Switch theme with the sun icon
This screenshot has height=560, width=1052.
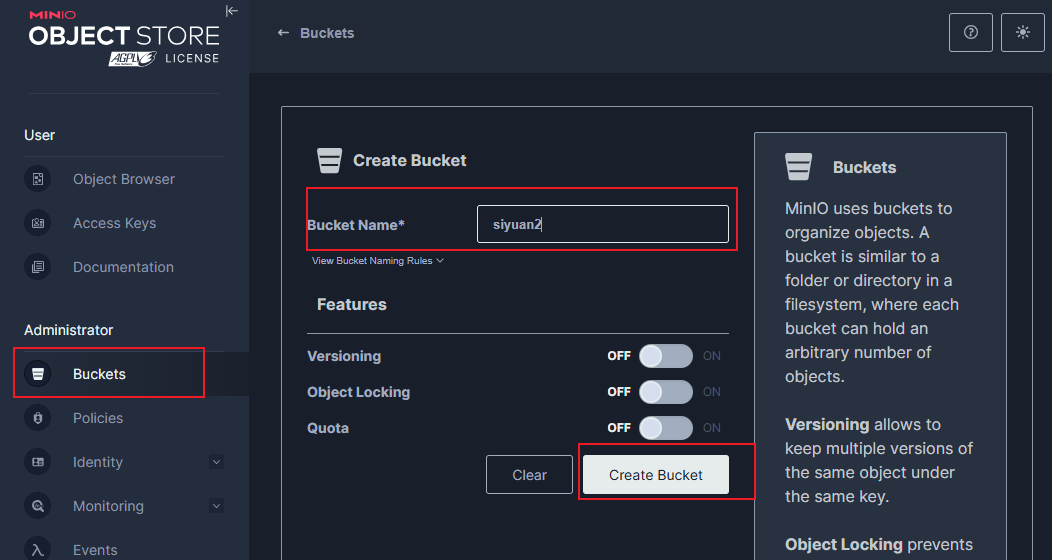(1022, 33)
